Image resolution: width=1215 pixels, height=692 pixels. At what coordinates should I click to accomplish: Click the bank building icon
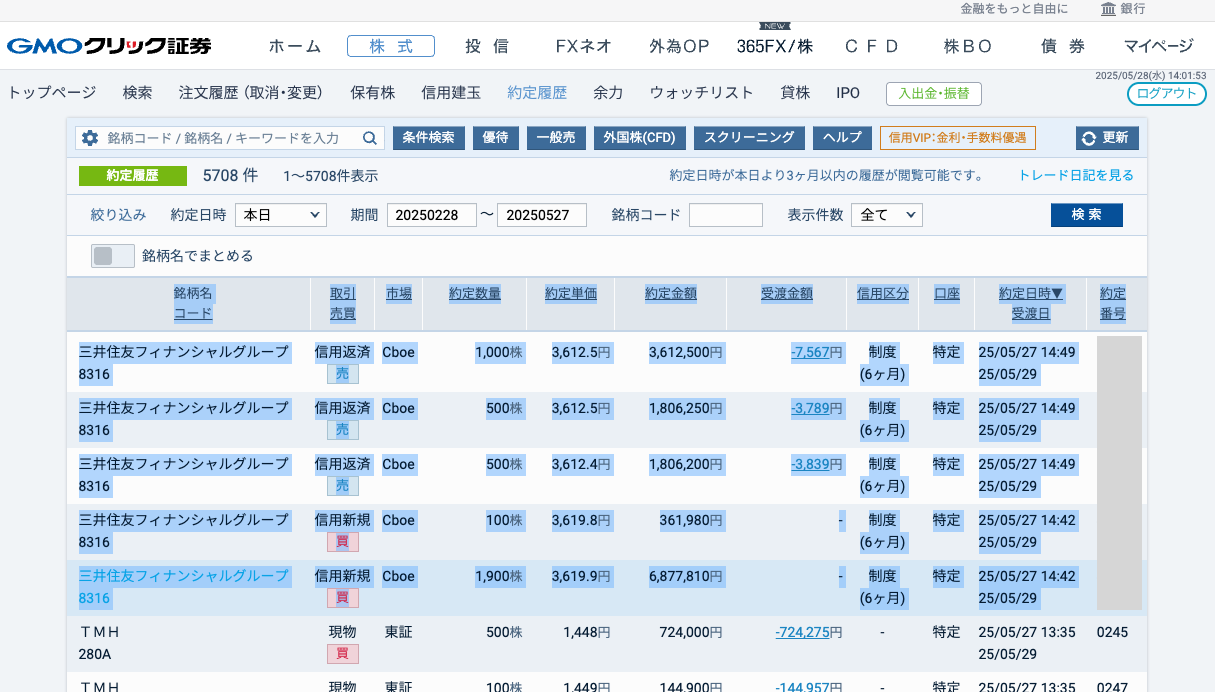click(1108, 9)
